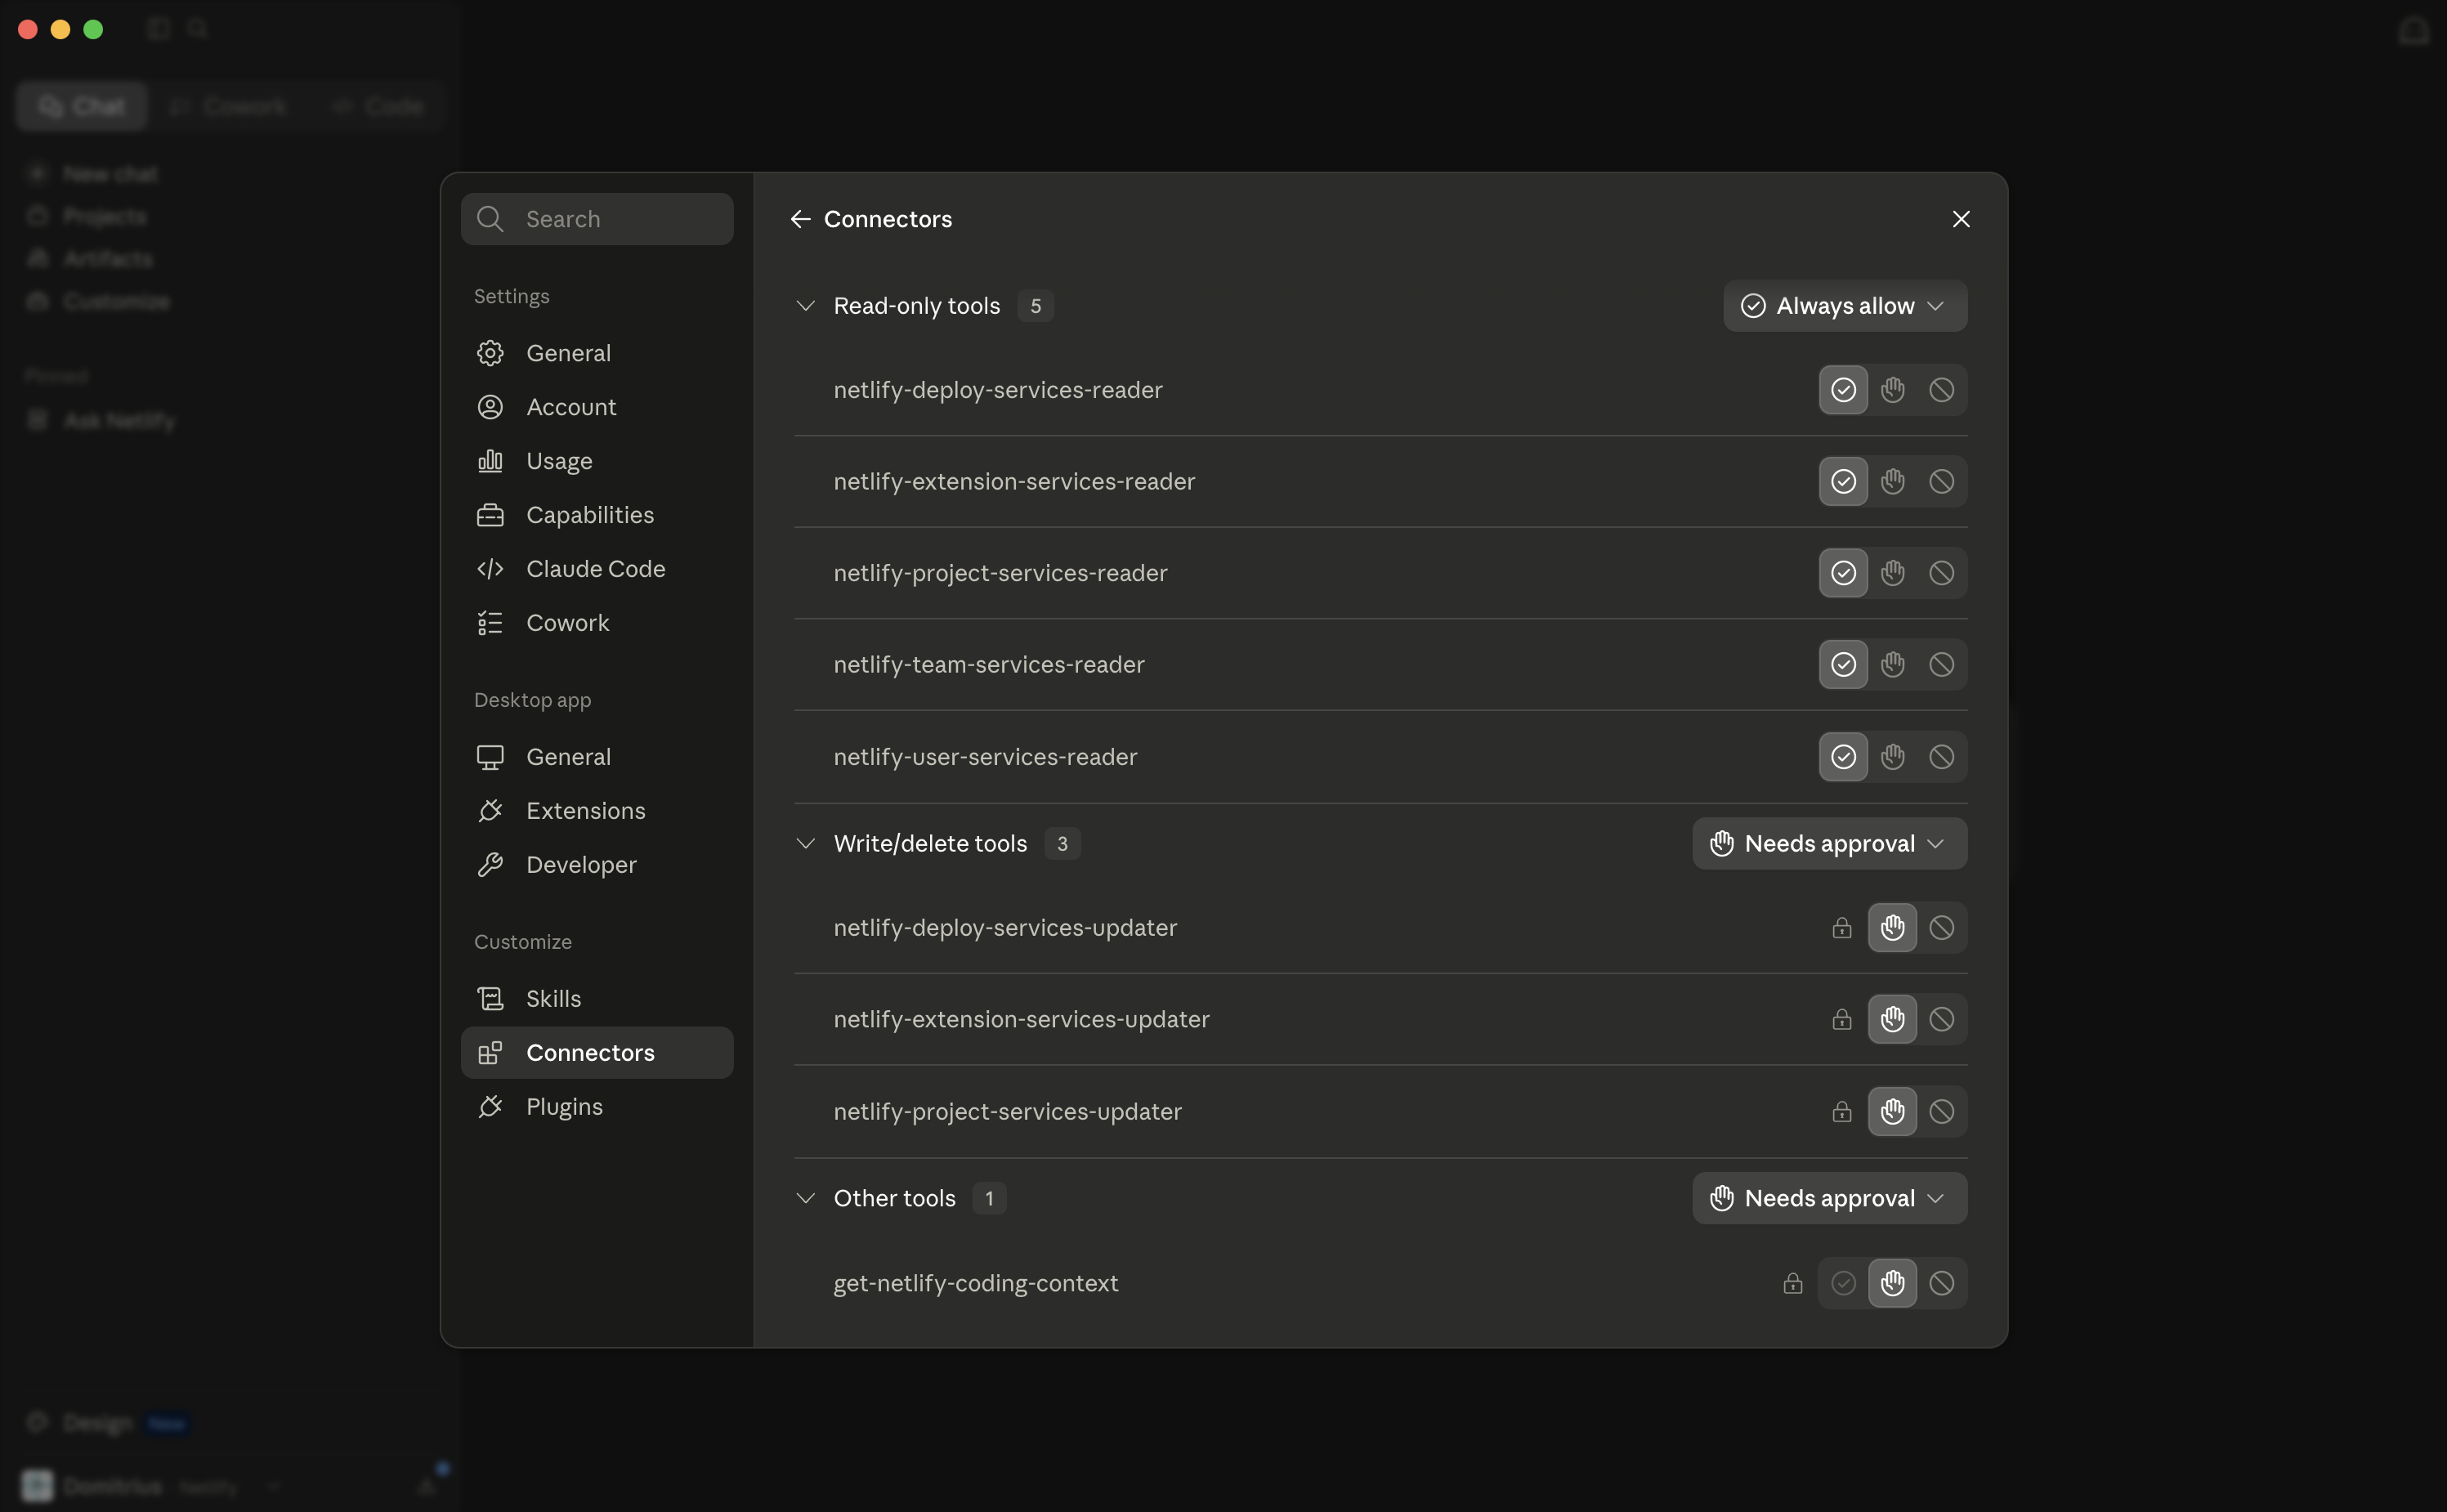This screenshot has width=2447, height=1512.
Task: Click Write/delete tools count badge 3
Action: 1062,844
